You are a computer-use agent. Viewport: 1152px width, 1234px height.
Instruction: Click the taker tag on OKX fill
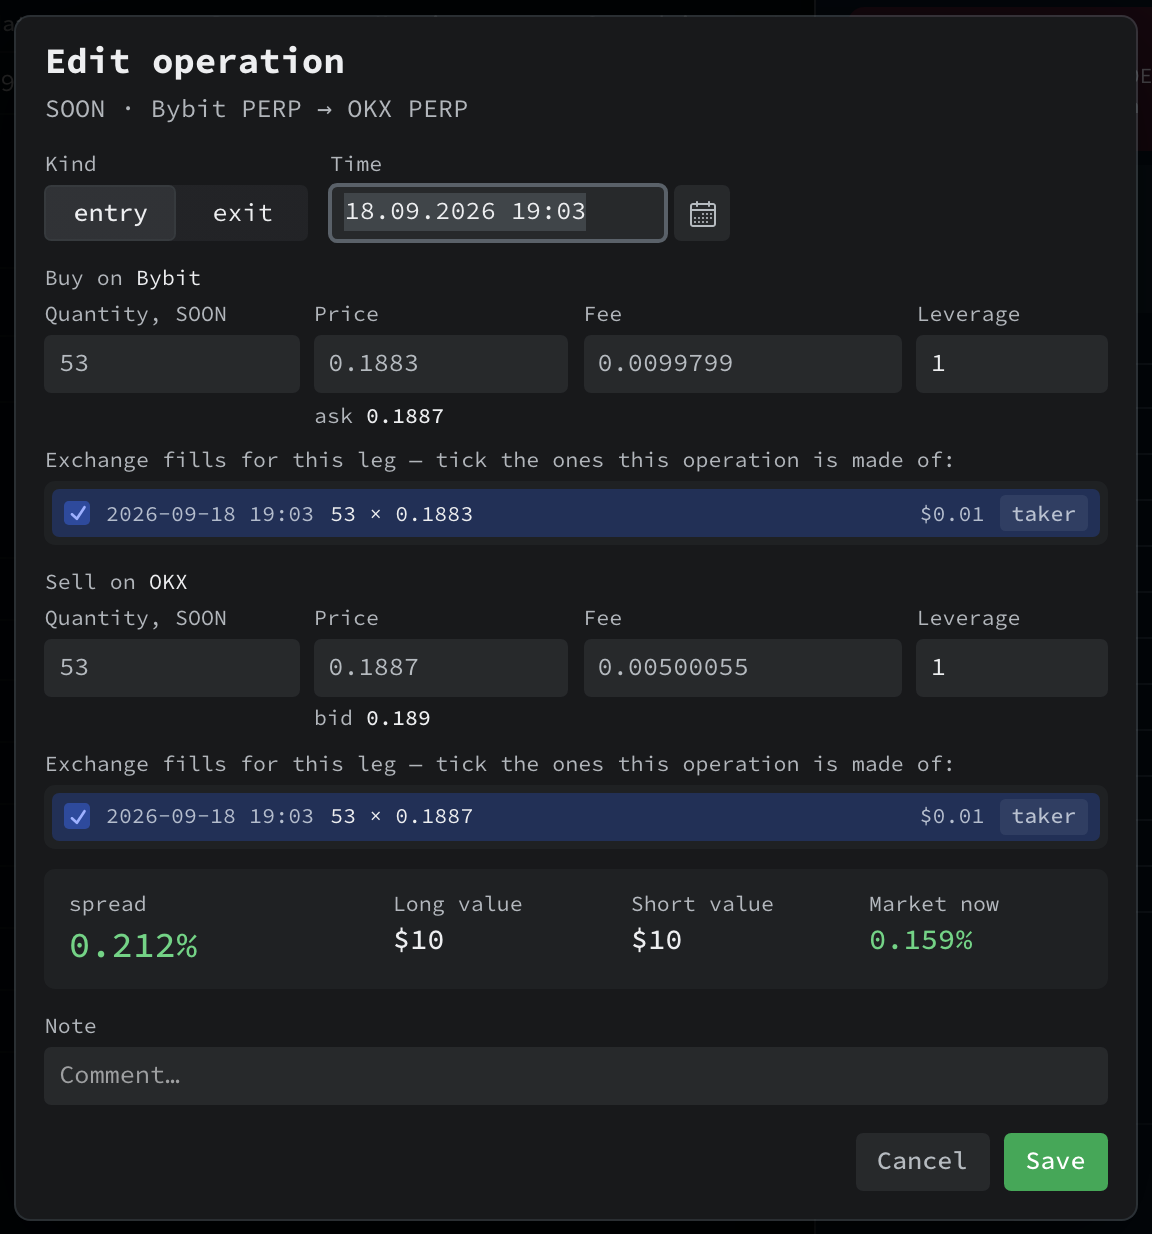click(x=1043, y=816)
